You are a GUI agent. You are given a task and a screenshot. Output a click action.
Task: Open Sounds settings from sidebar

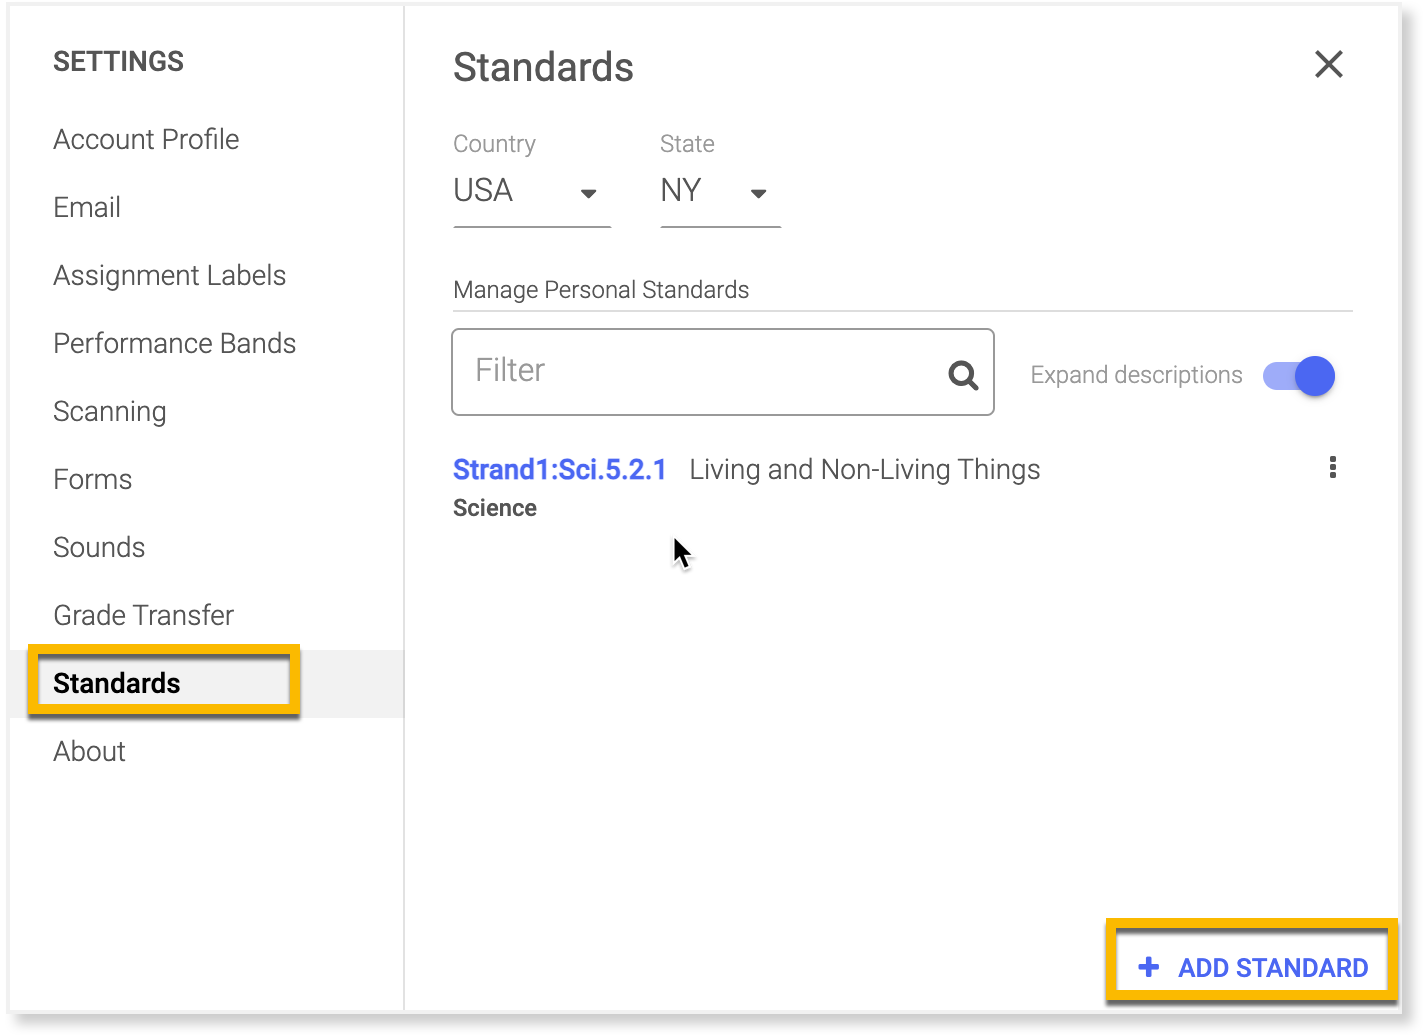(x=99, y=547)
